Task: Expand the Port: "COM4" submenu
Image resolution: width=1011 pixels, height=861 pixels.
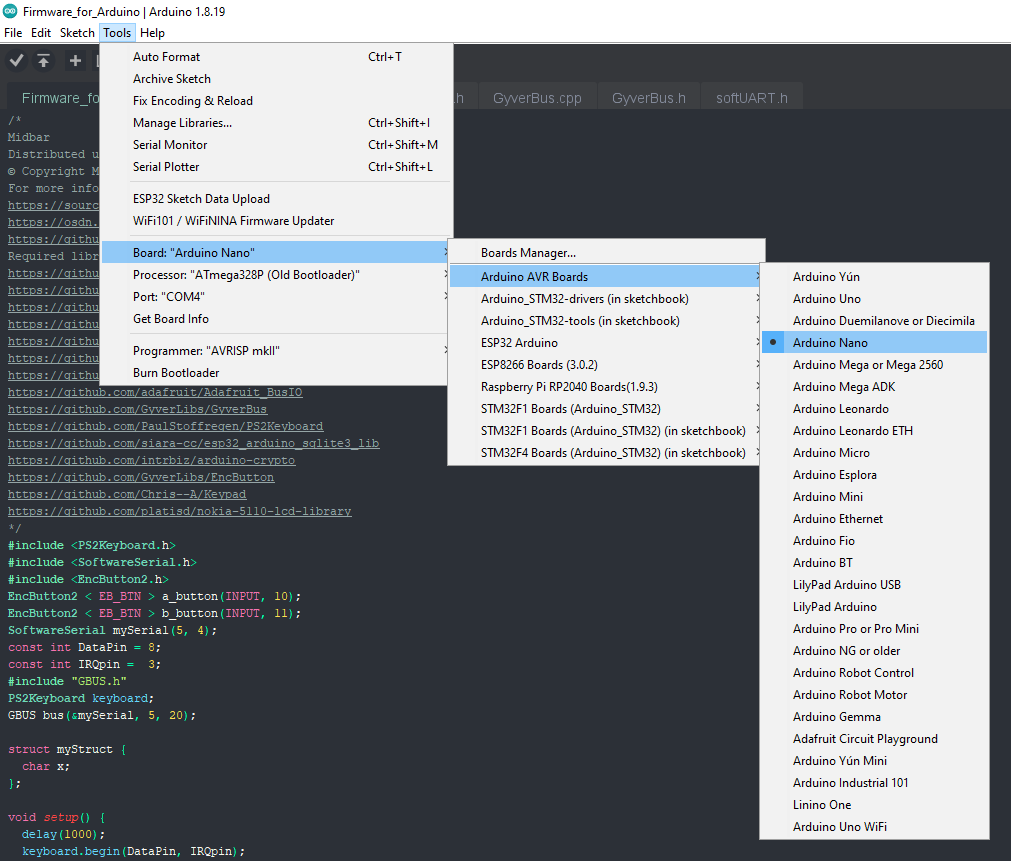Action: click(x=275, y=297)
